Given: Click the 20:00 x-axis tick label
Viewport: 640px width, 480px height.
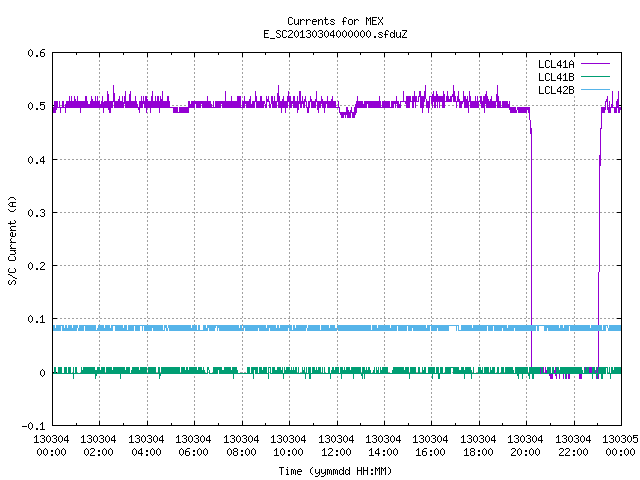Looking at the screenshot, I should click(x=525, y=446).
